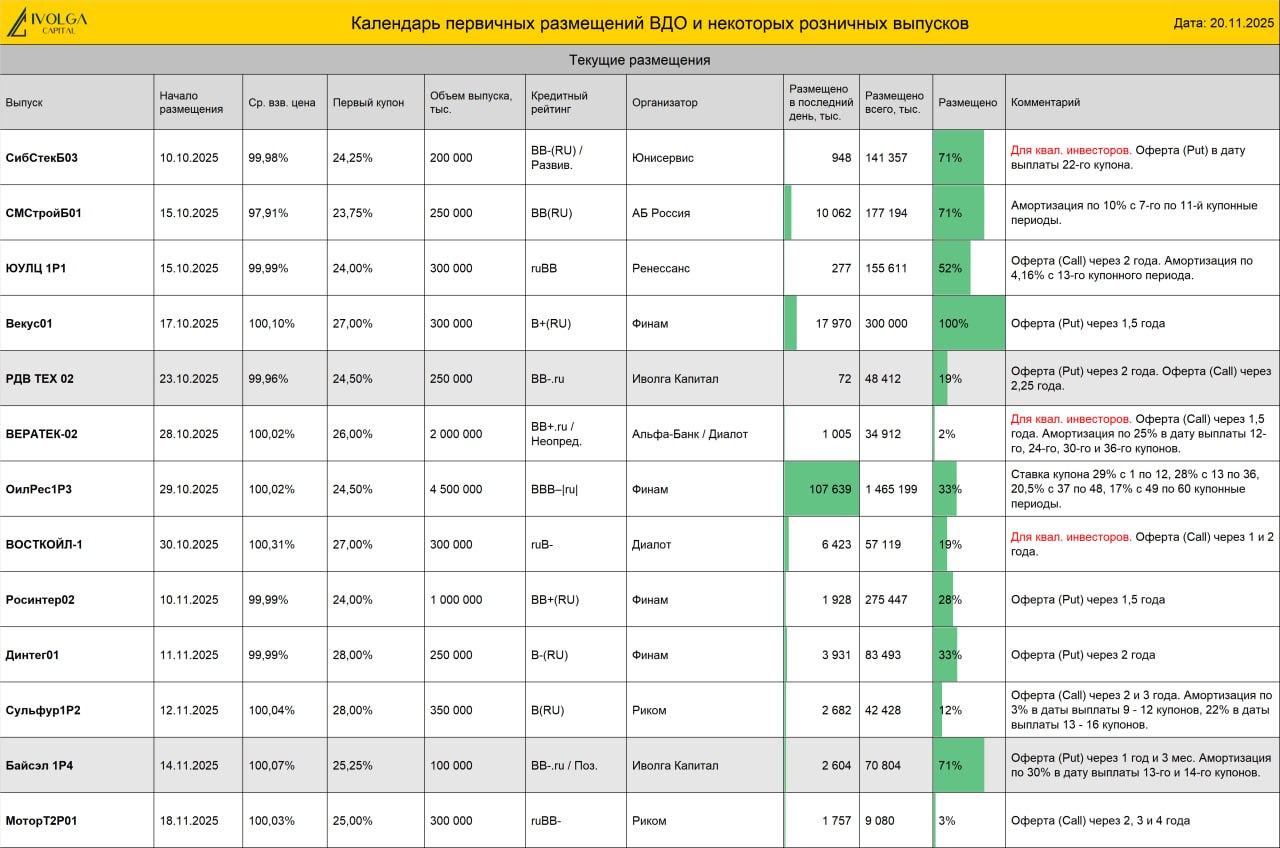Click 'Риком' in the МоторТ2Р01 row
The width and height of the screenshot is (1280, 848).
click(x=649, y=821)
